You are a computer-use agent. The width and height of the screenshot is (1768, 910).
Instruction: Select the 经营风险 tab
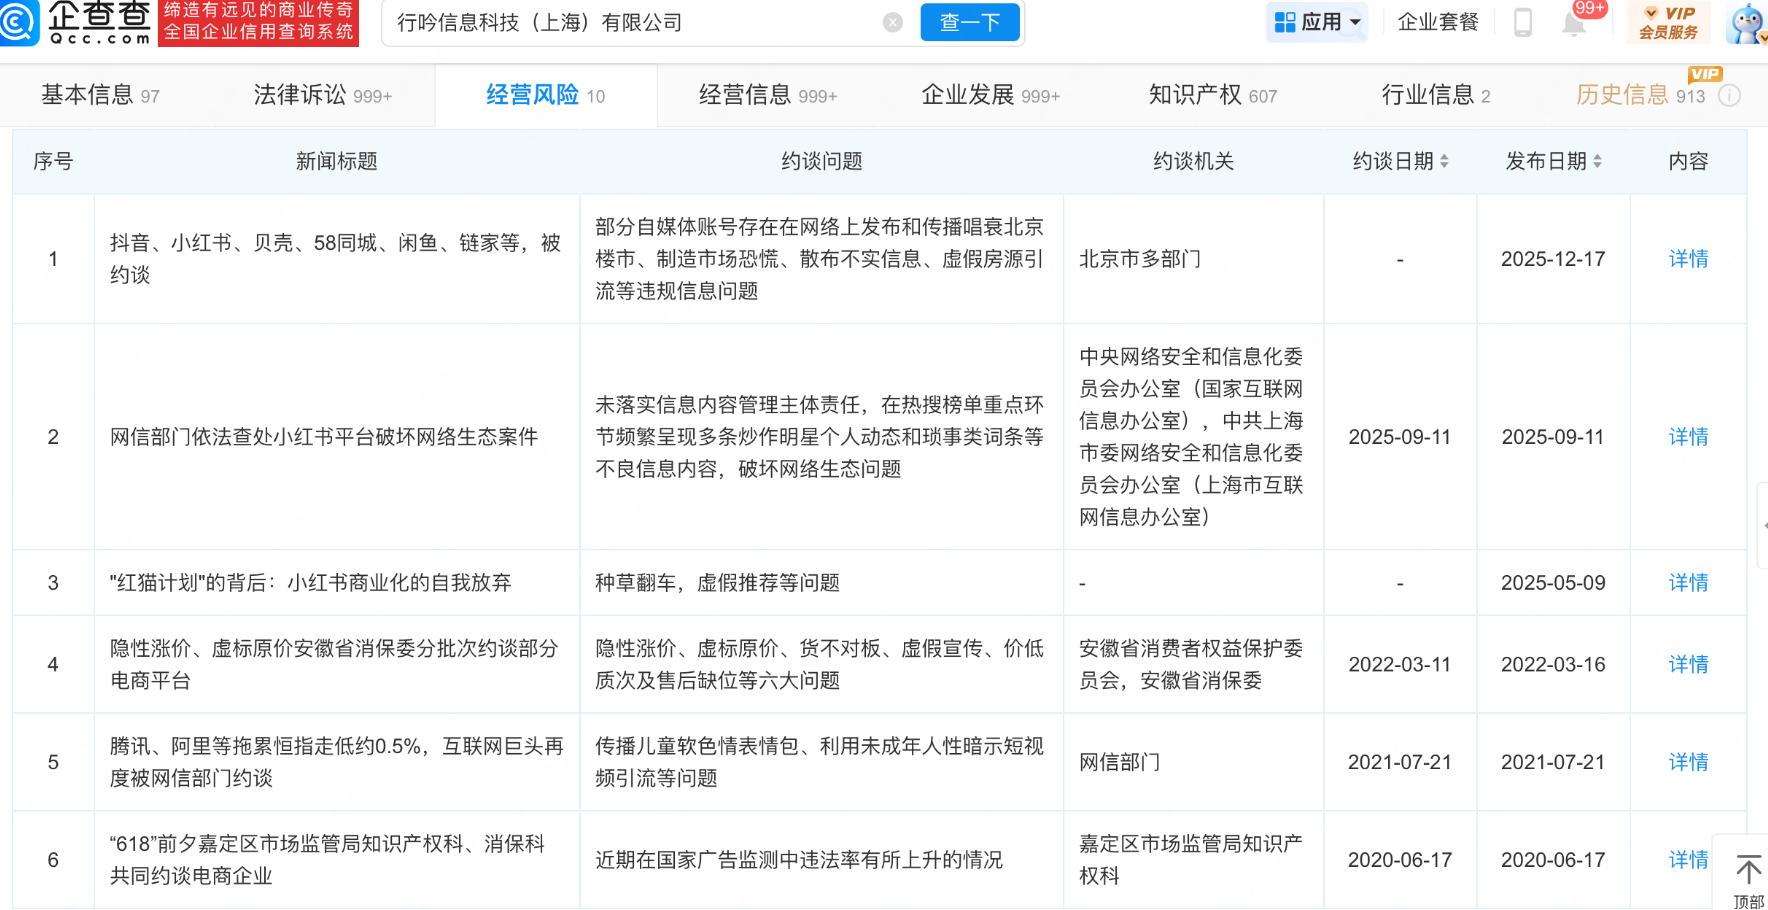pyautogui.click(x=545, y=95)
